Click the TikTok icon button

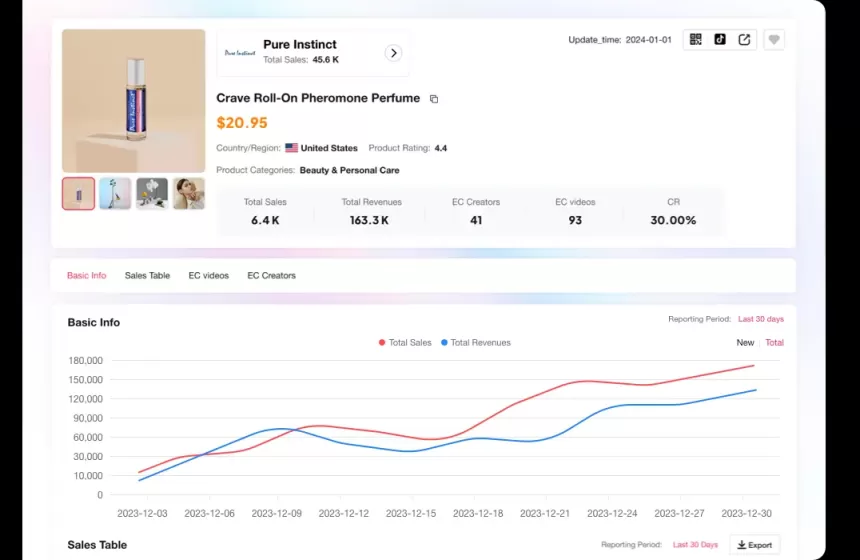(x=720, y=40)
